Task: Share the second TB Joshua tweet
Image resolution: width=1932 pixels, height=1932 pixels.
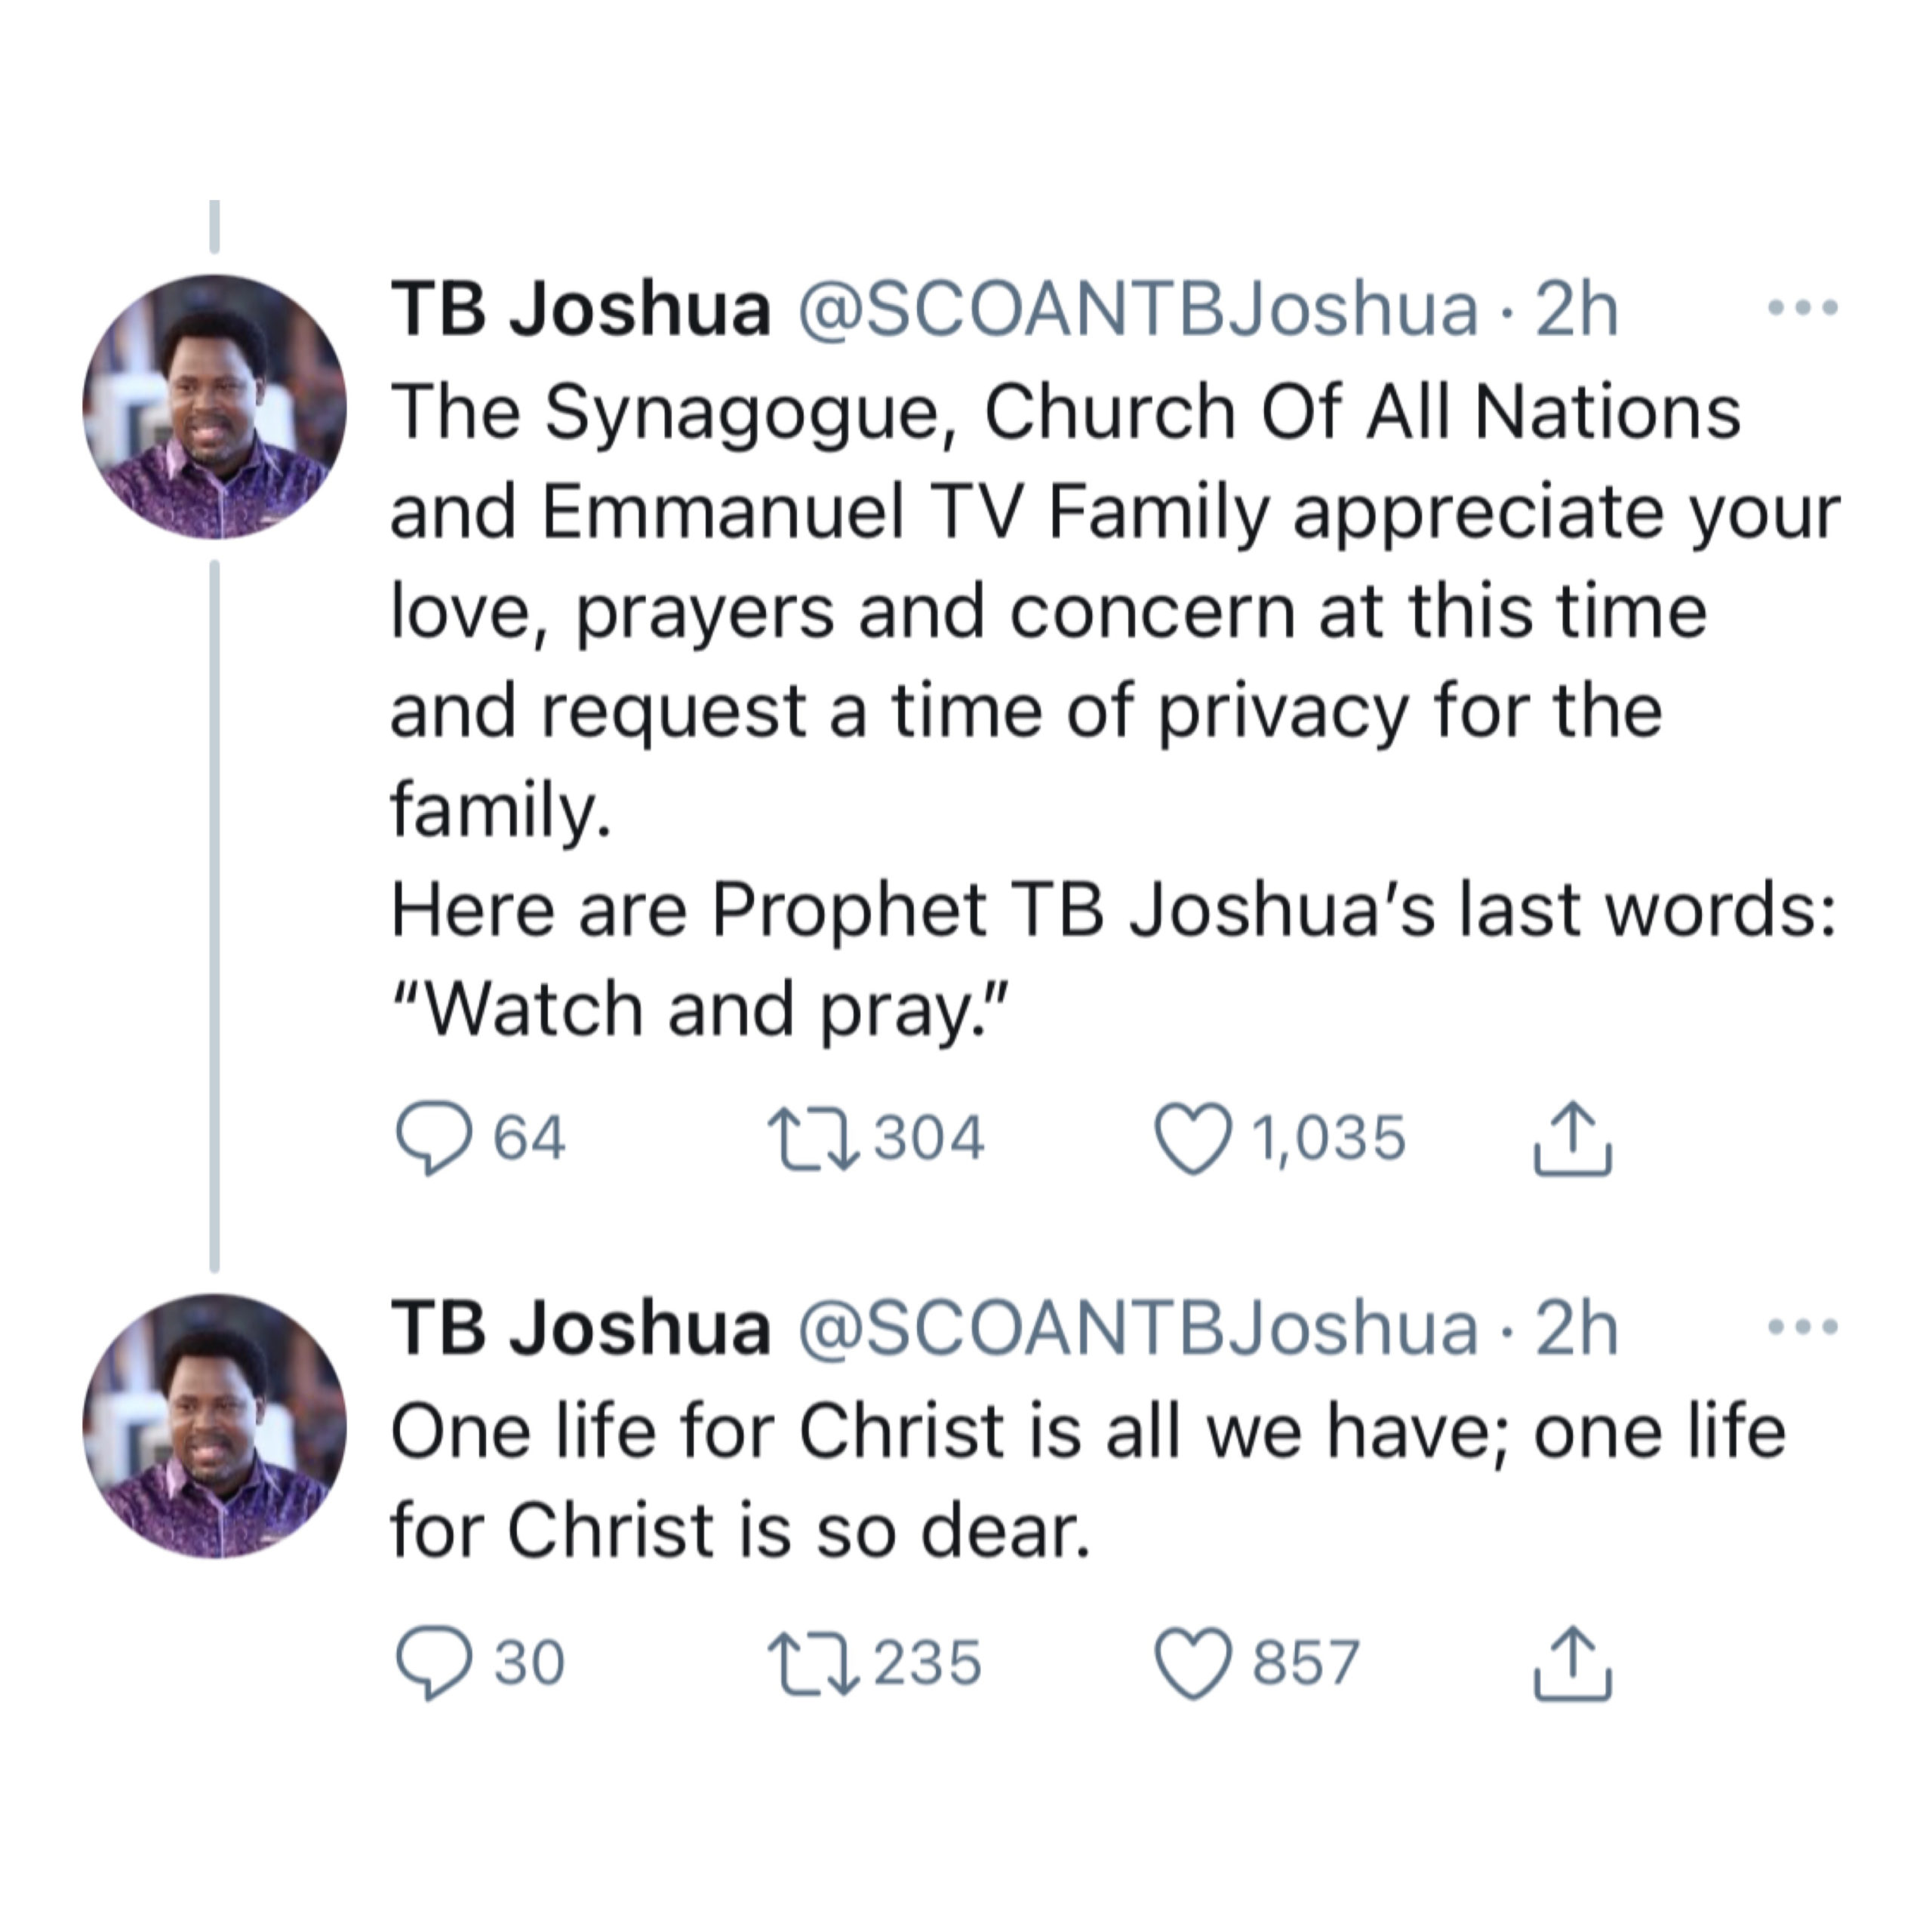Action: [x=1572, y=1663]
